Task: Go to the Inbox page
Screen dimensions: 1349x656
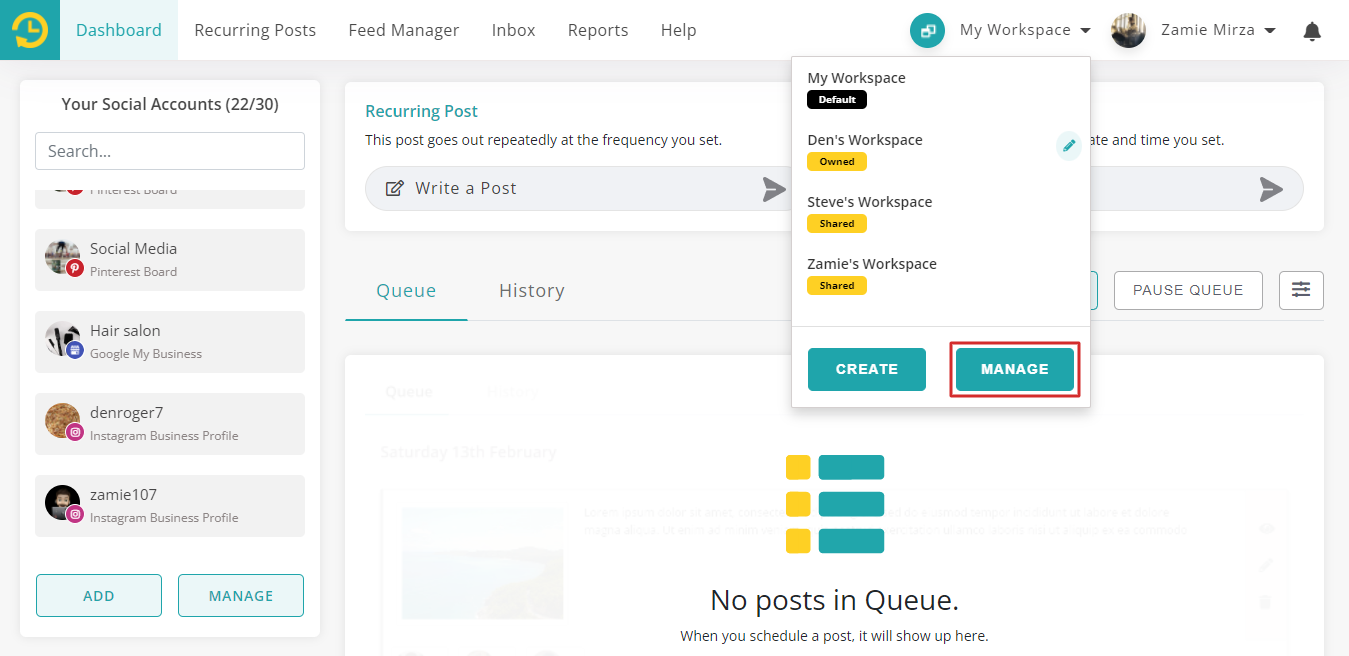Action: 513,30
